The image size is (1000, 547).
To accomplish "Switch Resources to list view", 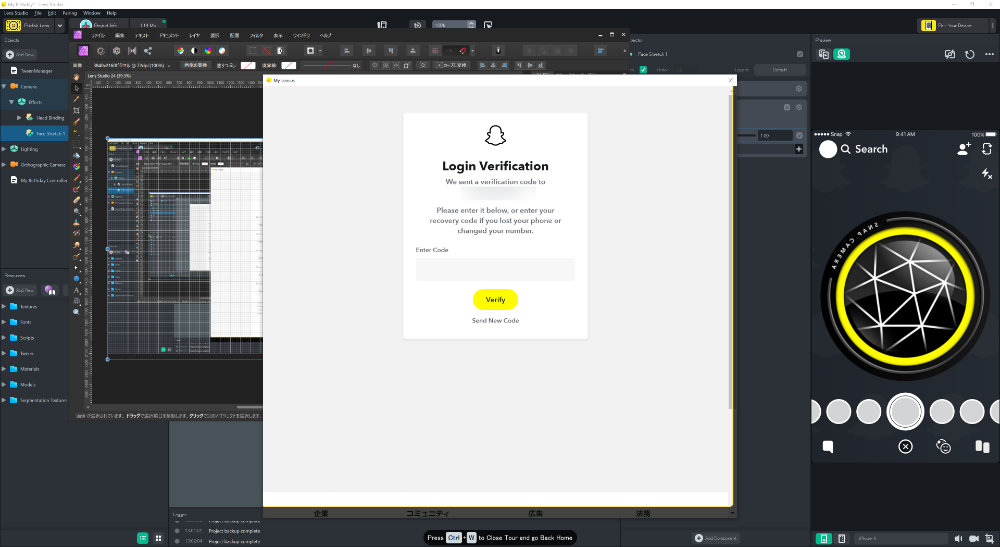I will click(143, 538).
